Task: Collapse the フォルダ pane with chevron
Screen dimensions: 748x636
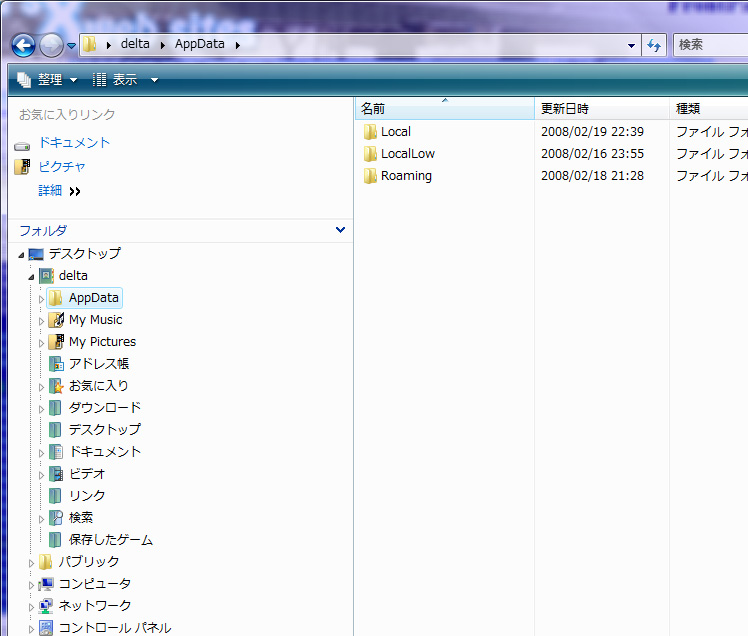Action: pyautogui.click(x=340, y=230)
